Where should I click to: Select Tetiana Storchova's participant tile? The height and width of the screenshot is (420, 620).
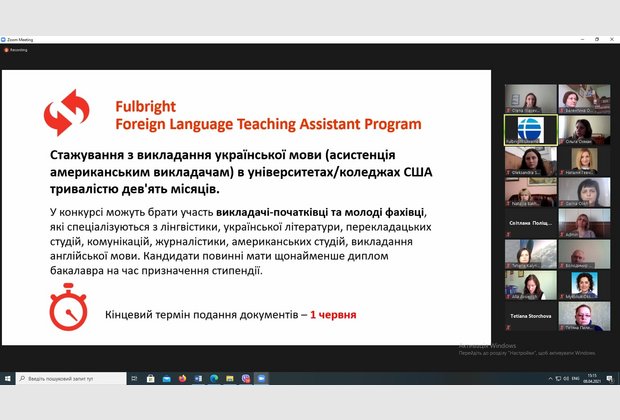[x=531, y=316]
